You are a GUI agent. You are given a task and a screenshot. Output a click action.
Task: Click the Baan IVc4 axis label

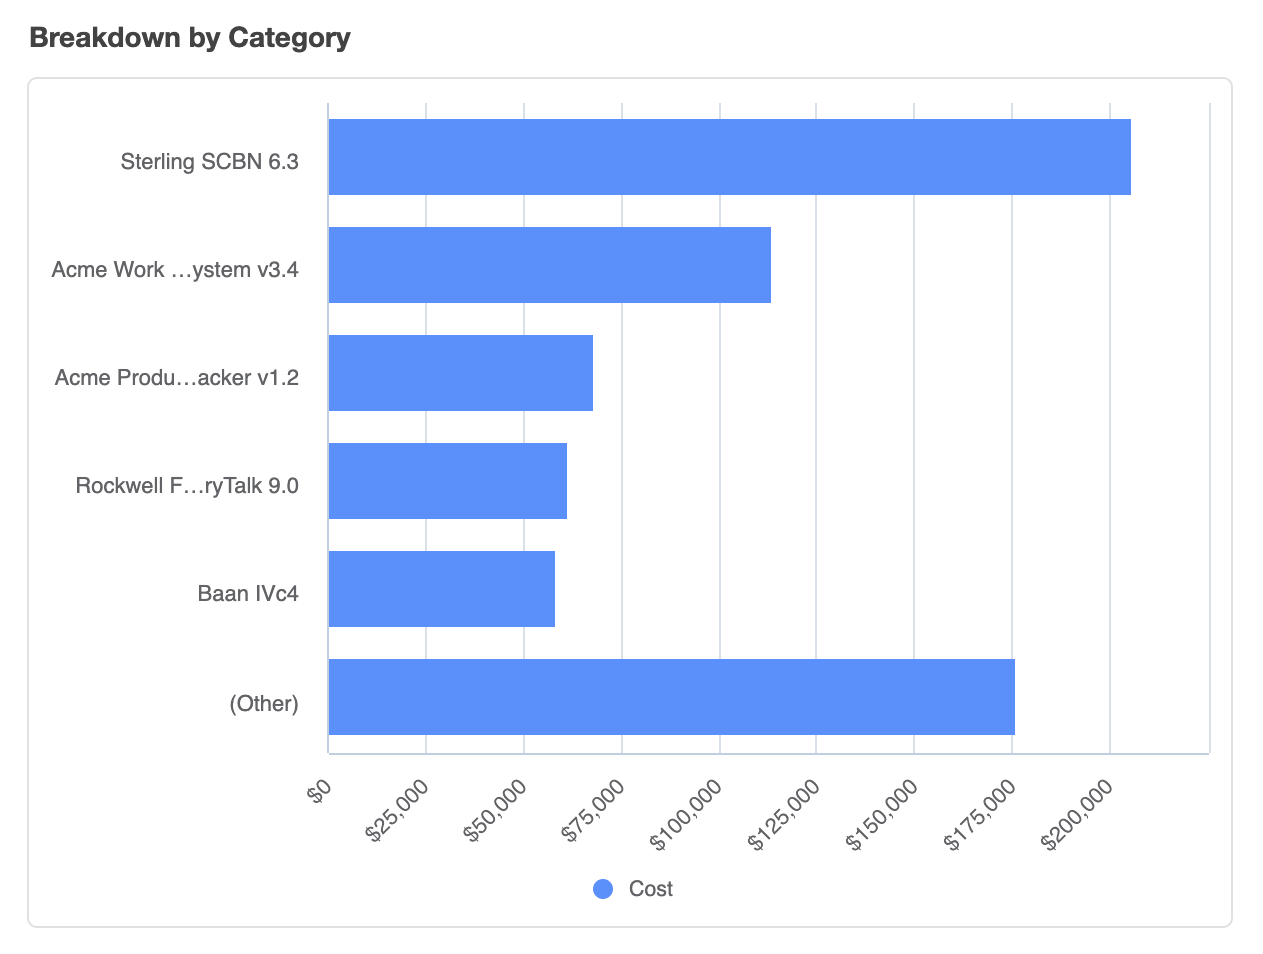[248, 594]
